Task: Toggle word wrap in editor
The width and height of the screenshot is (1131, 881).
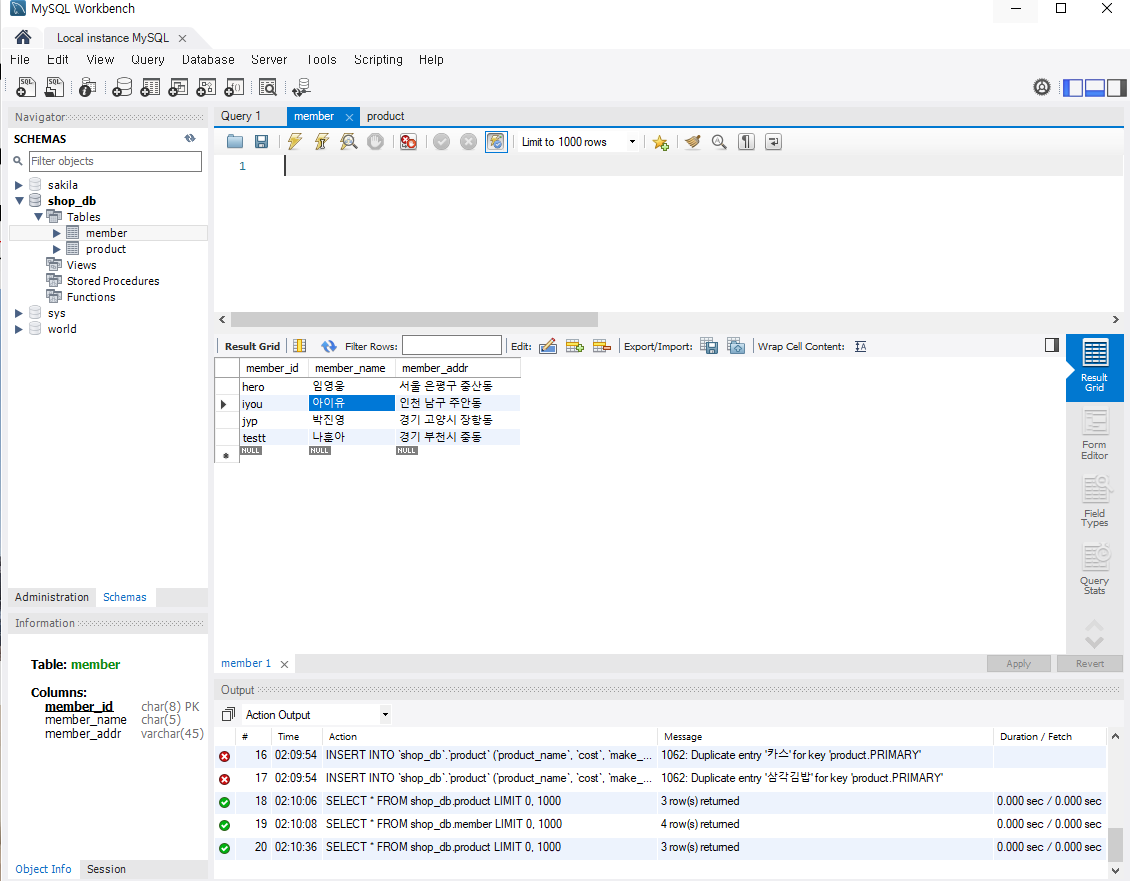Action: [773, 141]
